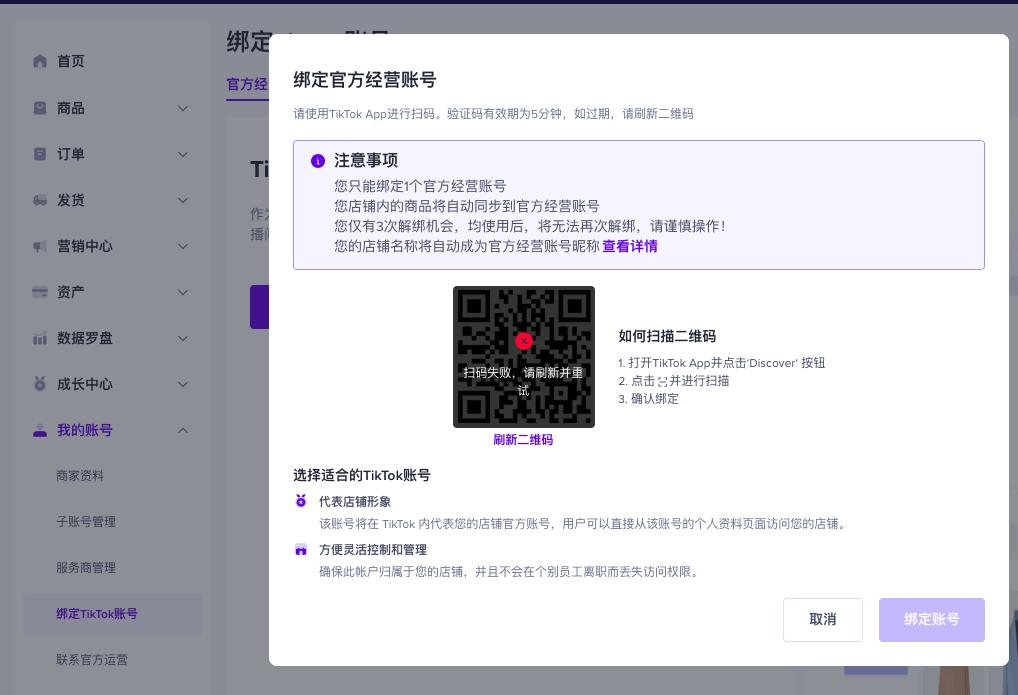Click text 您只能绑定1个官方经营账号
This screenshot has height=695, width=1018.
point(420,186)
